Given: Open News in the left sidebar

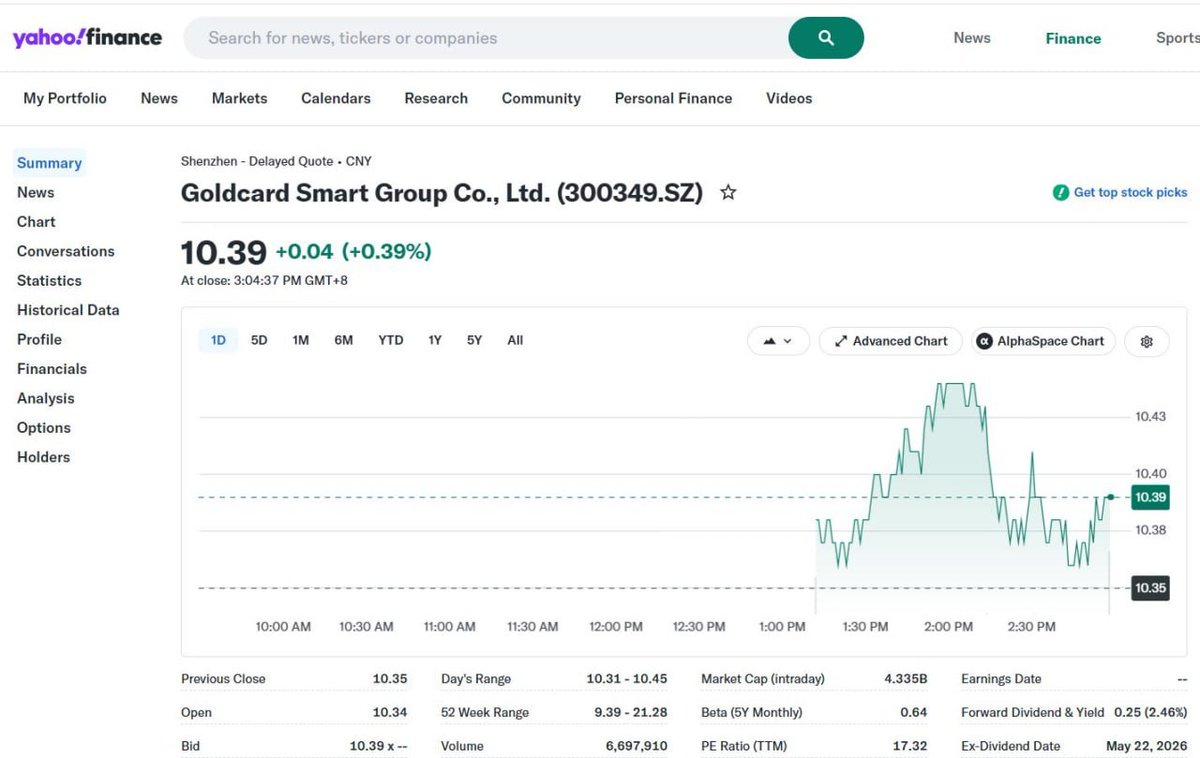Looking at the screenshot, I should pos(36,192).
